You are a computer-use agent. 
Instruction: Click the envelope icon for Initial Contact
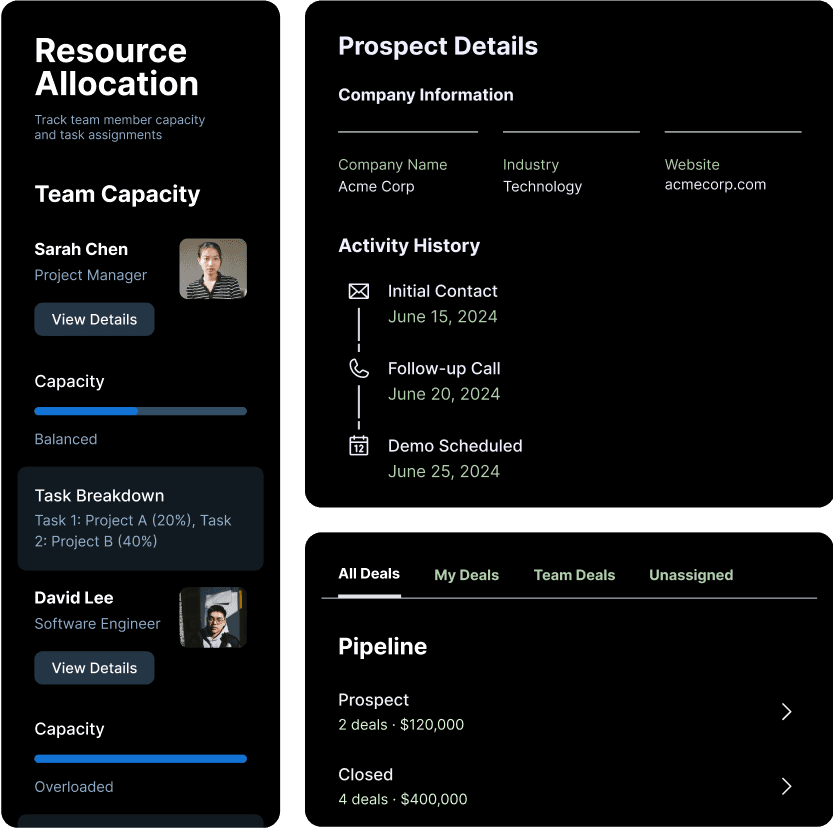358,291
